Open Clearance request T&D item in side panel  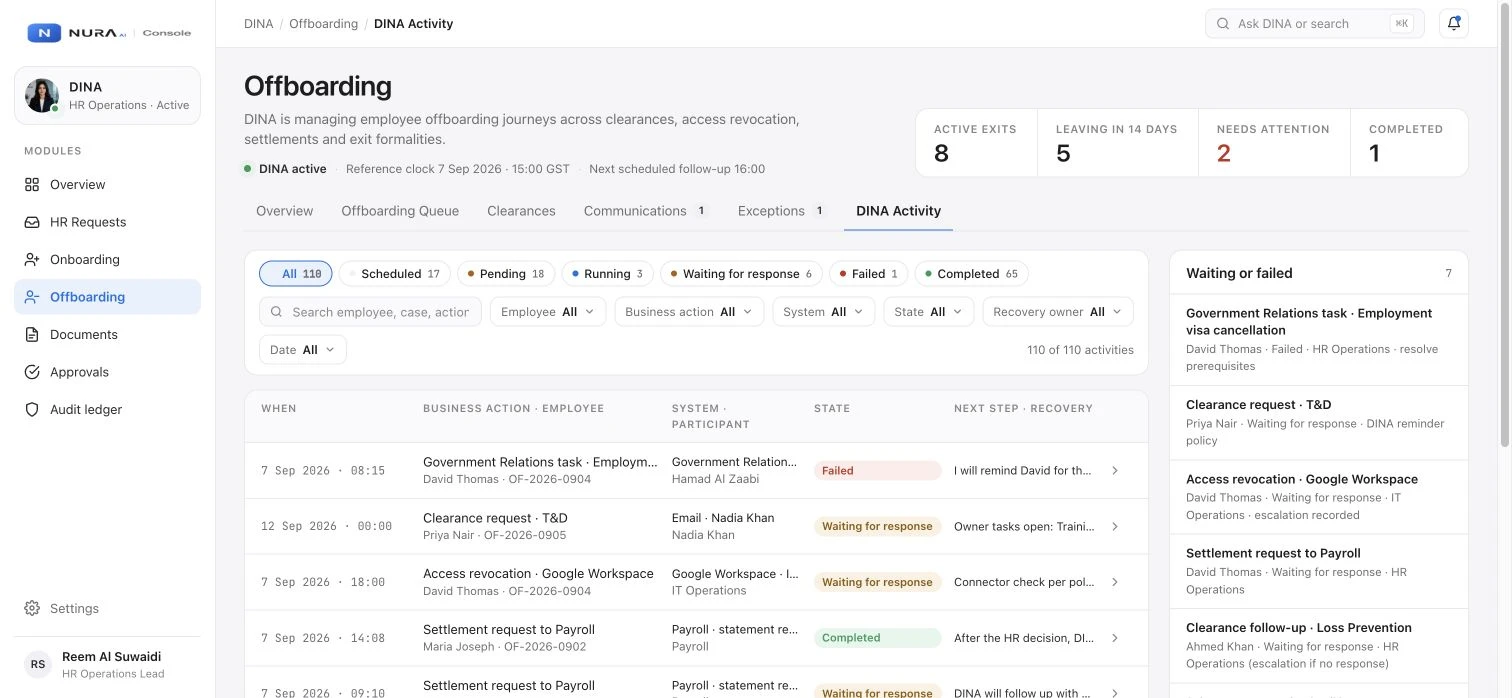click(x=1319, y=423)
